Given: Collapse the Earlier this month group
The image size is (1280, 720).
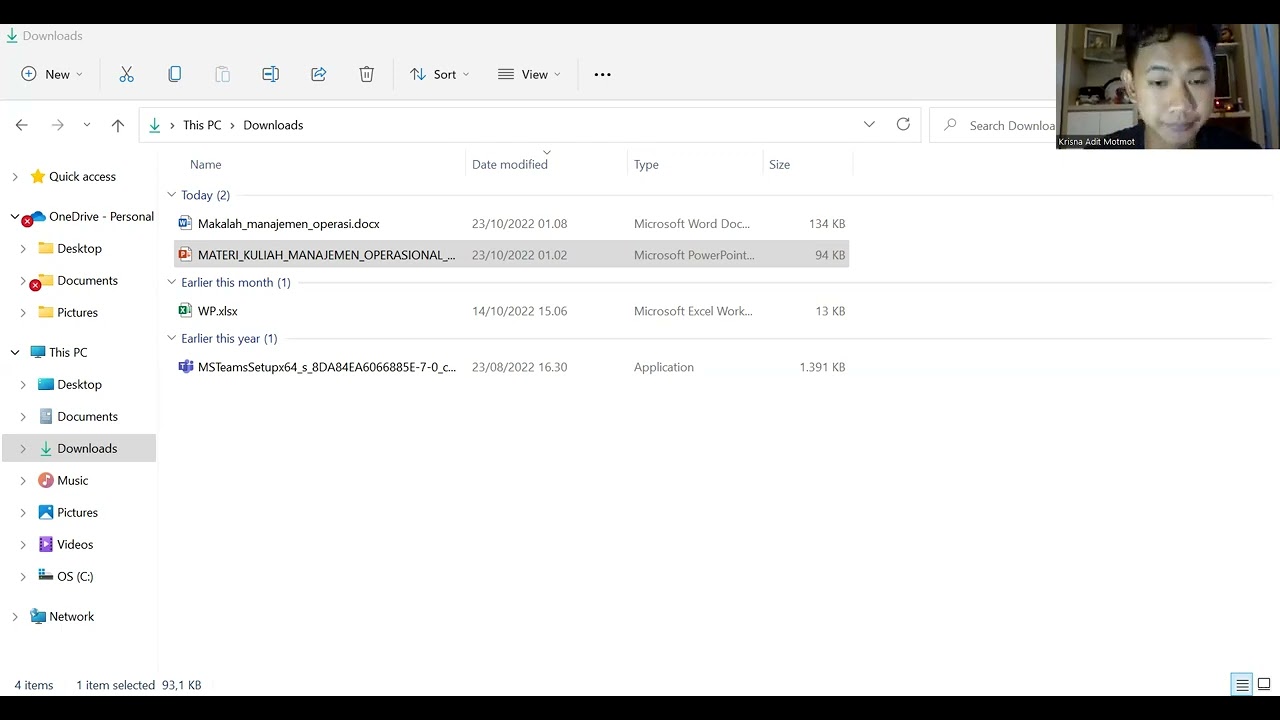Looking at the screenshot, I should click(171, 282).
